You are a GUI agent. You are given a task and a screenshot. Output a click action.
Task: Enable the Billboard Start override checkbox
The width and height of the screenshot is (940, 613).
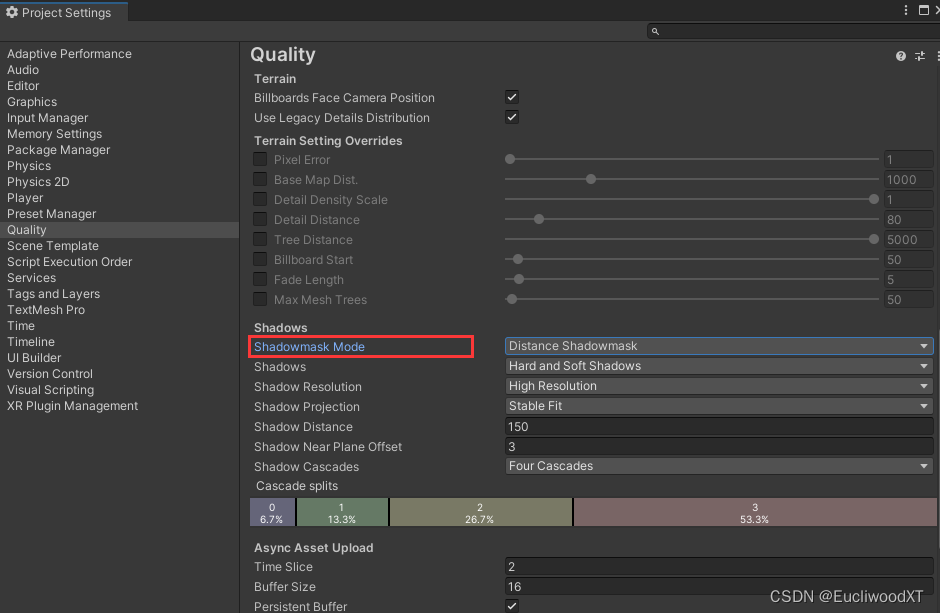[x=260, y=259]
